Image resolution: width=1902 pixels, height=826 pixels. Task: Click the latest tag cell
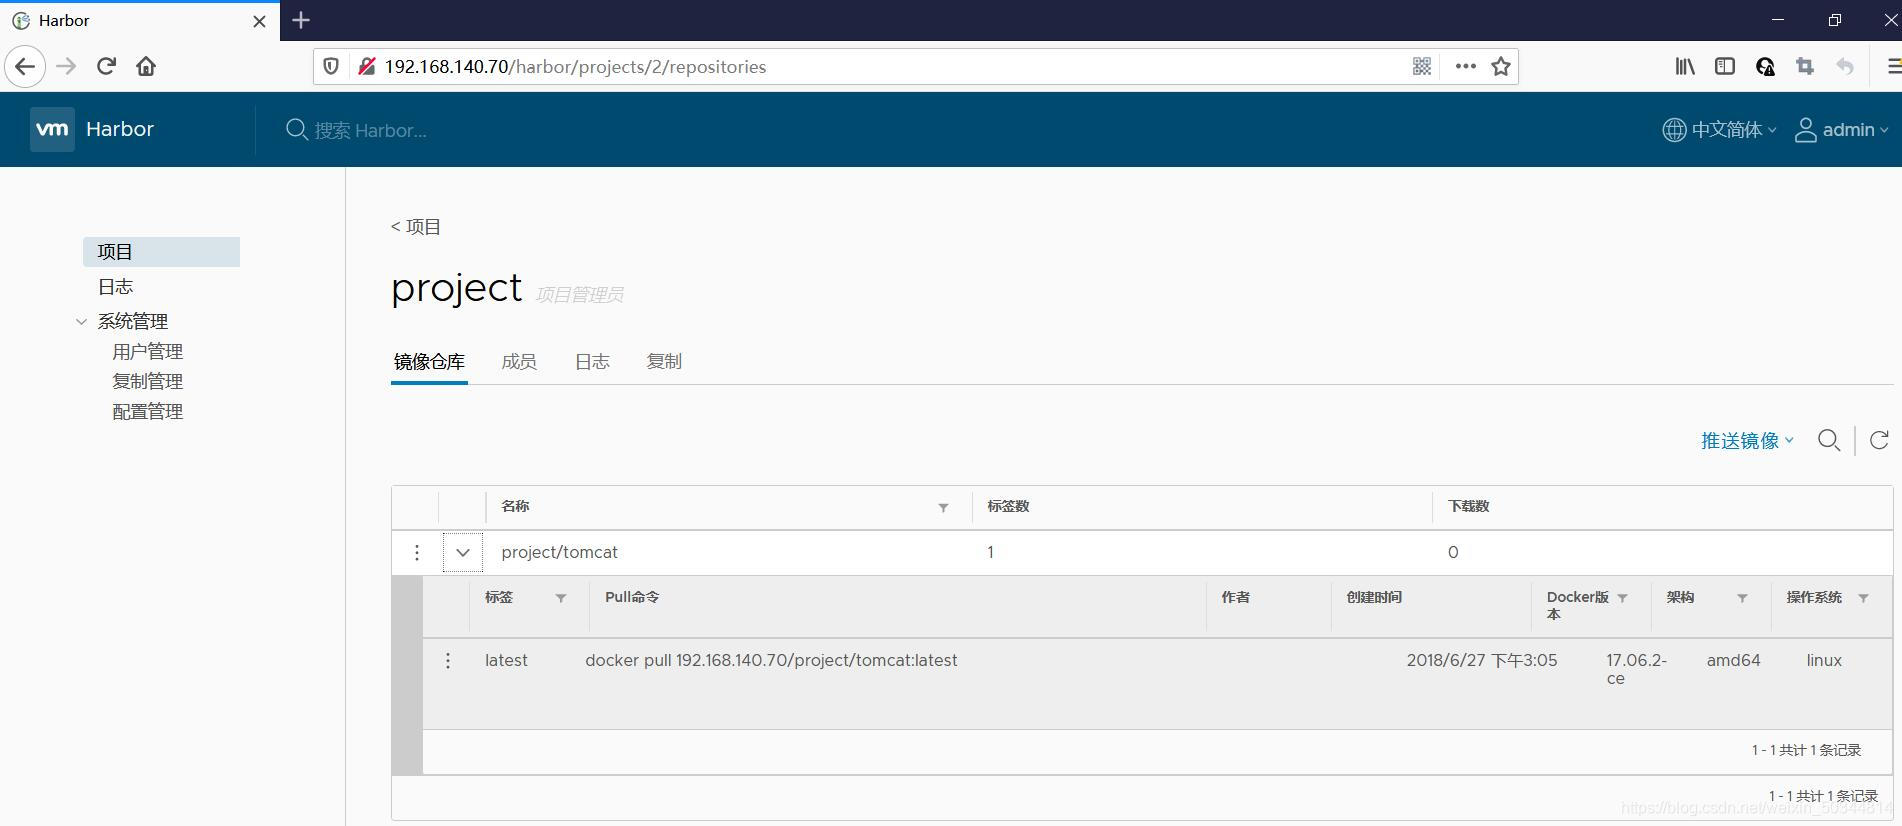coord(506,660)
